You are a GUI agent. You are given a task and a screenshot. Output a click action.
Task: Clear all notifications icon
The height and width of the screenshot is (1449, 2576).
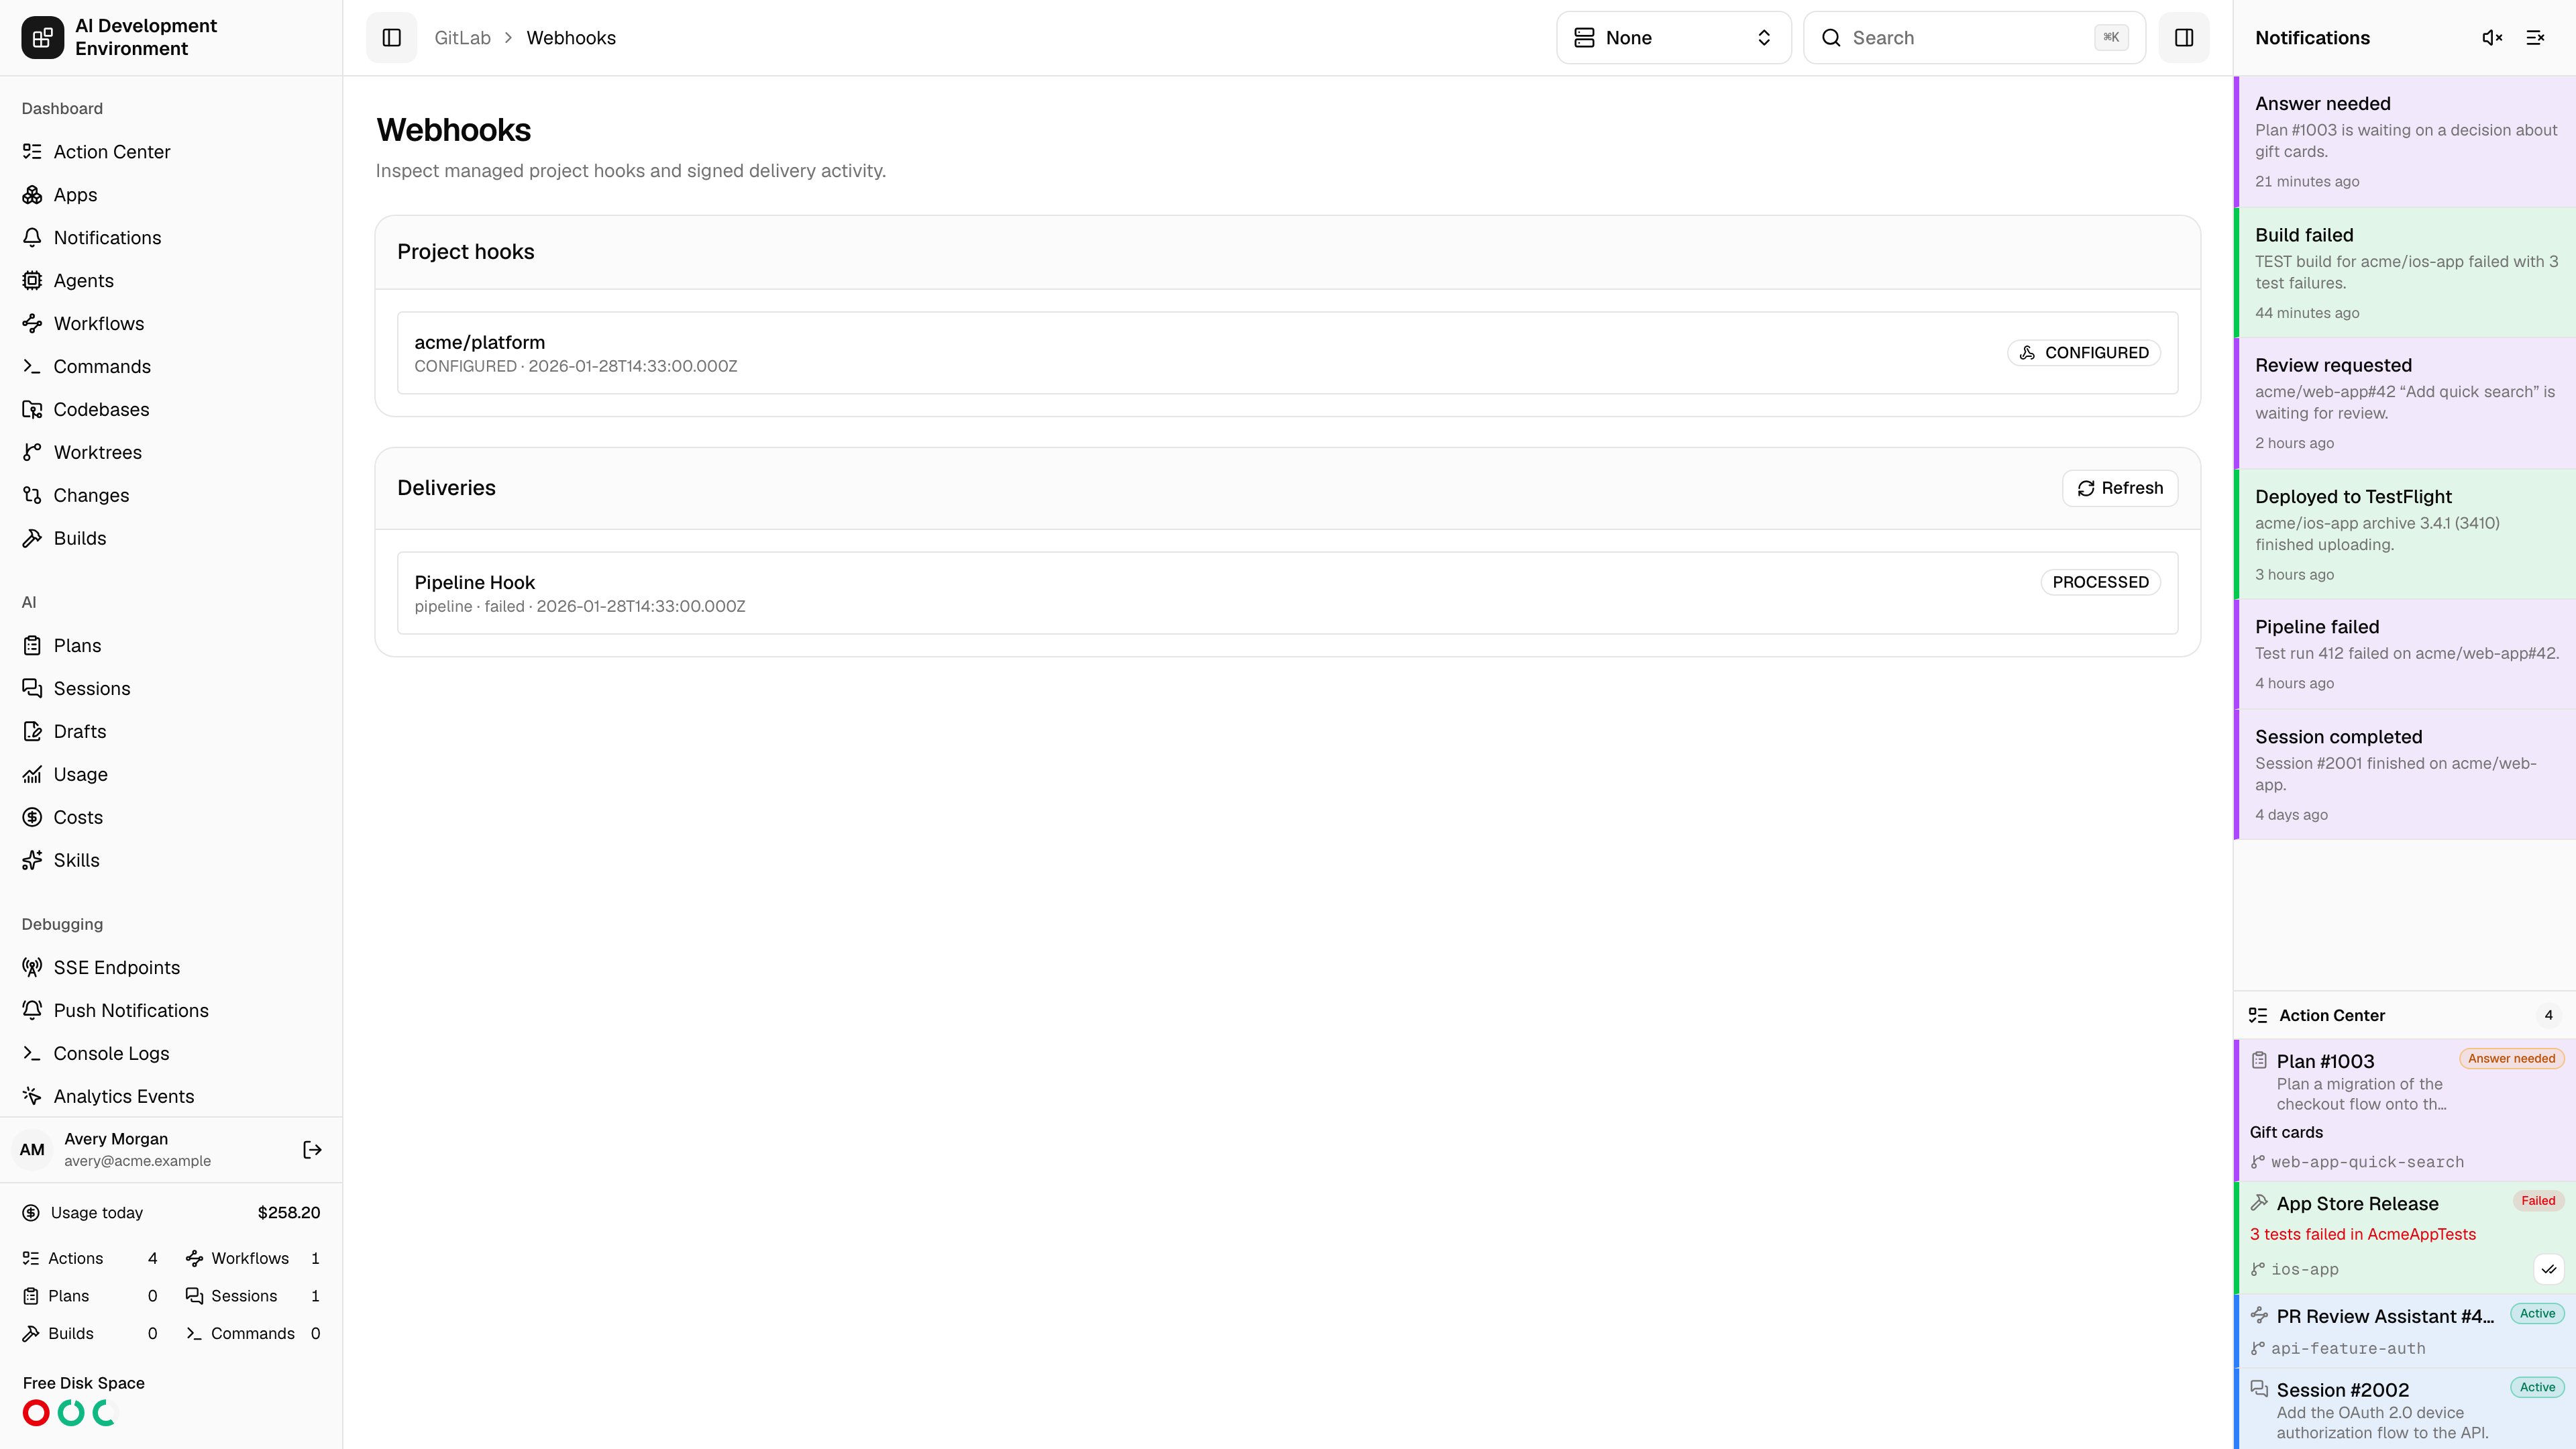click(x=2535, y=38)
